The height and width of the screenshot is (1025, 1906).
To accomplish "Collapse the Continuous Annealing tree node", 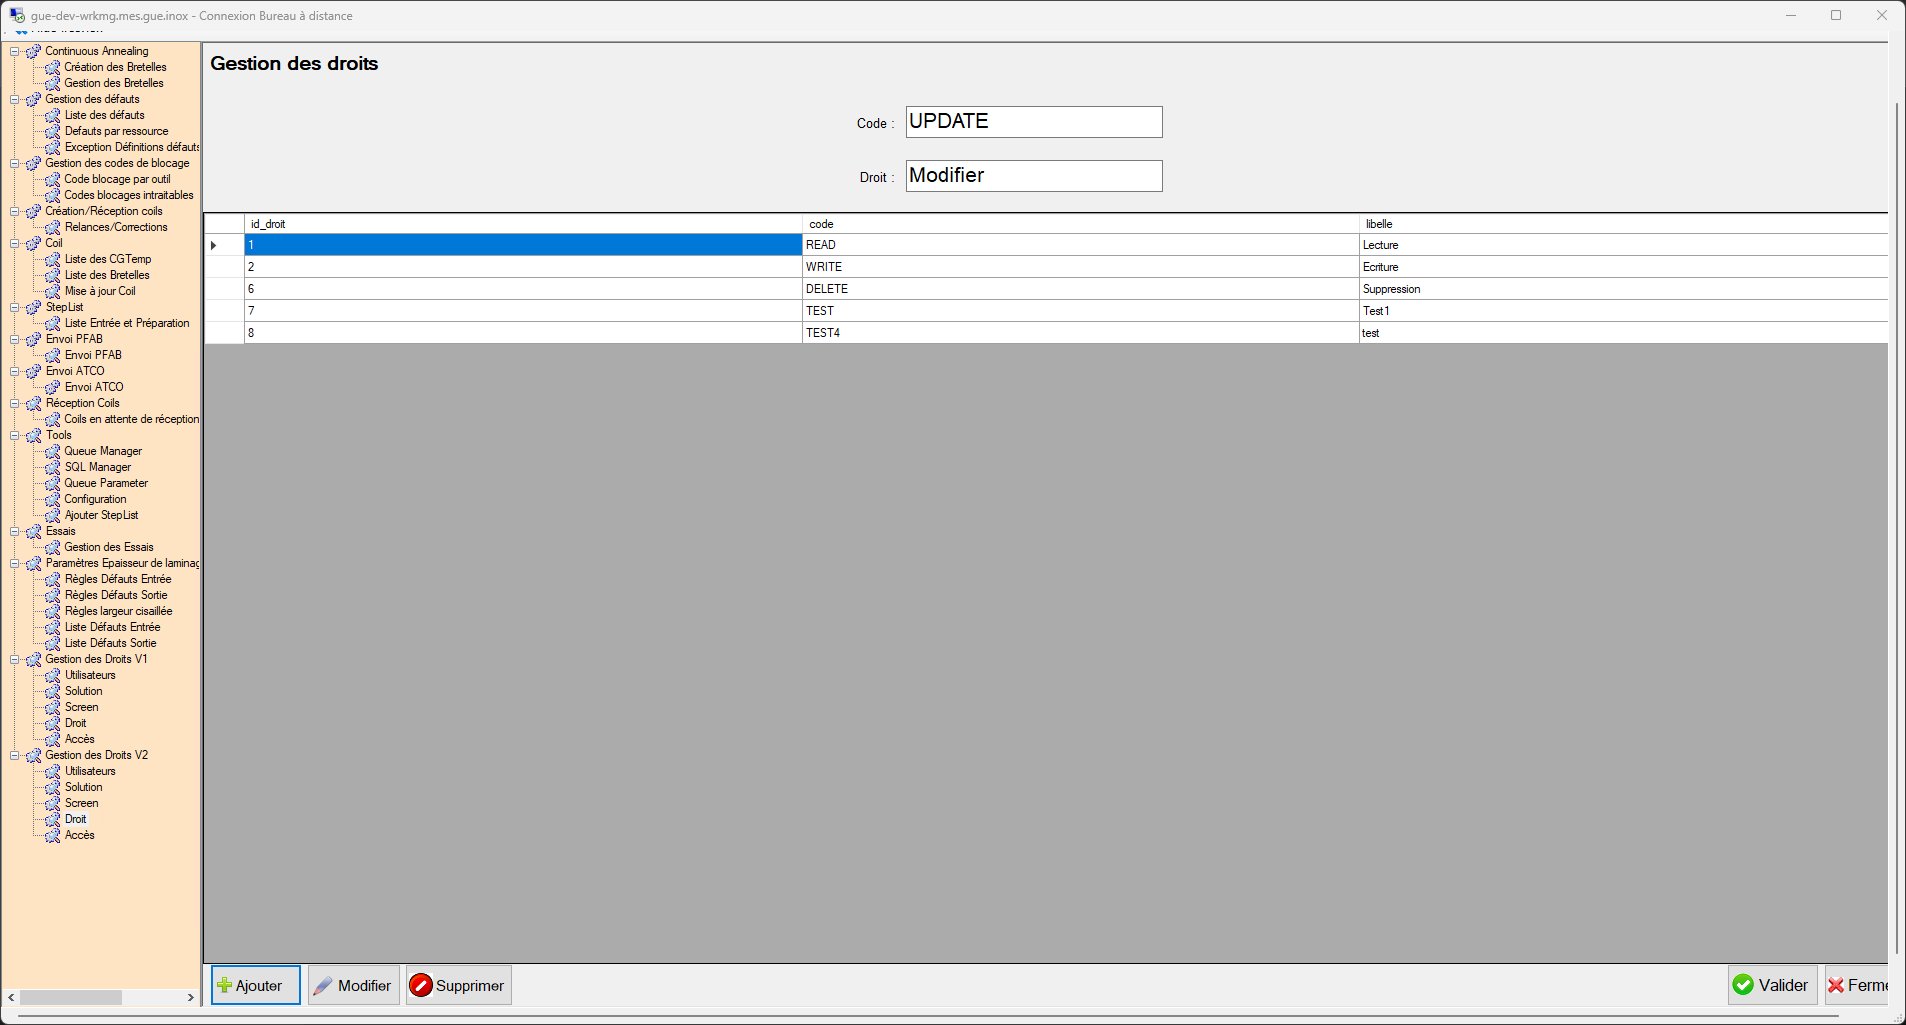I will [x=15, y=51].
